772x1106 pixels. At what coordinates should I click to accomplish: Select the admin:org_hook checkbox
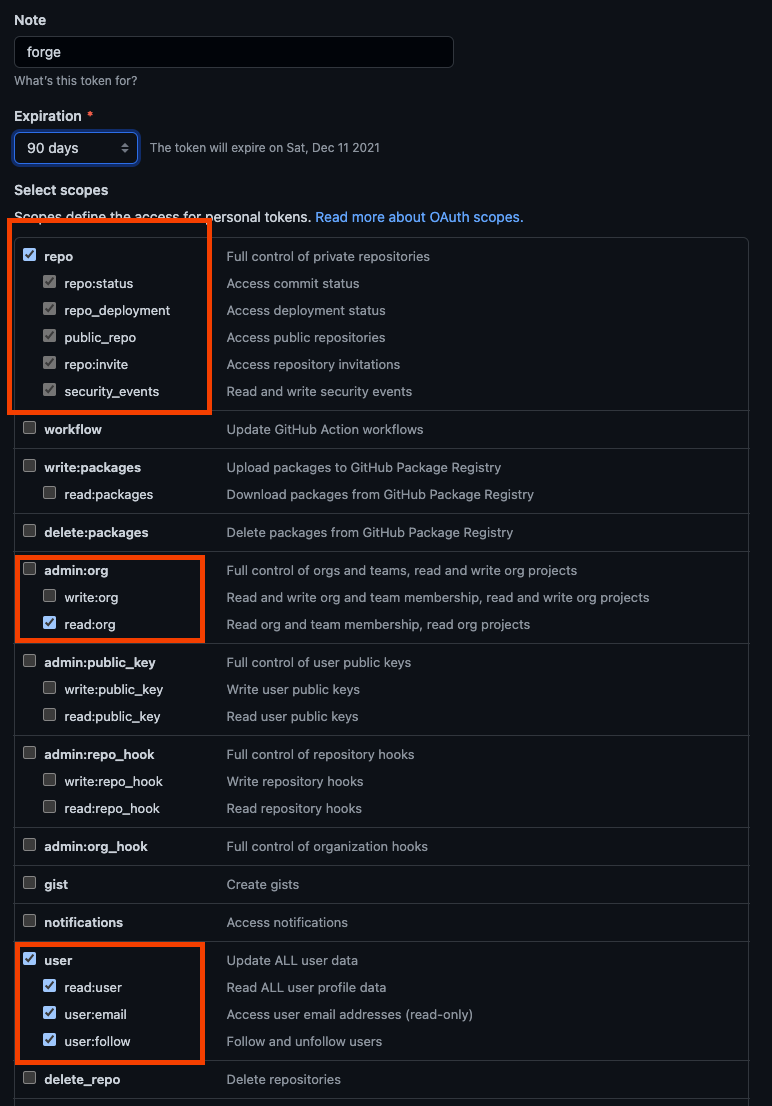30,844
